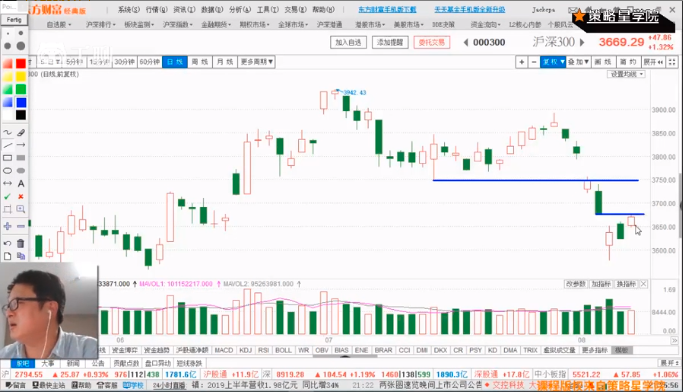
Task: Open 设置均线 dropdown
Action: tap(626, 74)
